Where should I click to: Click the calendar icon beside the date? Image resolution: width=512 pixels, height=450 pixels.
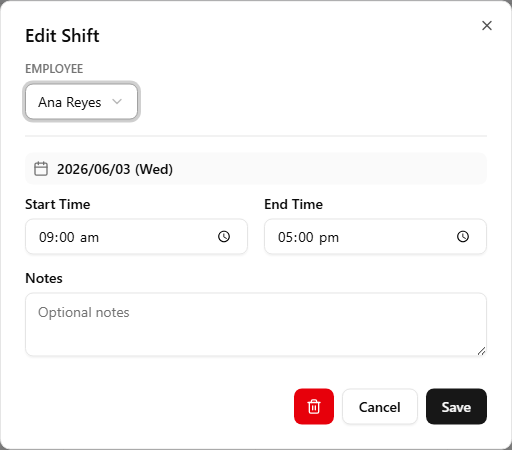click(41, 169)
